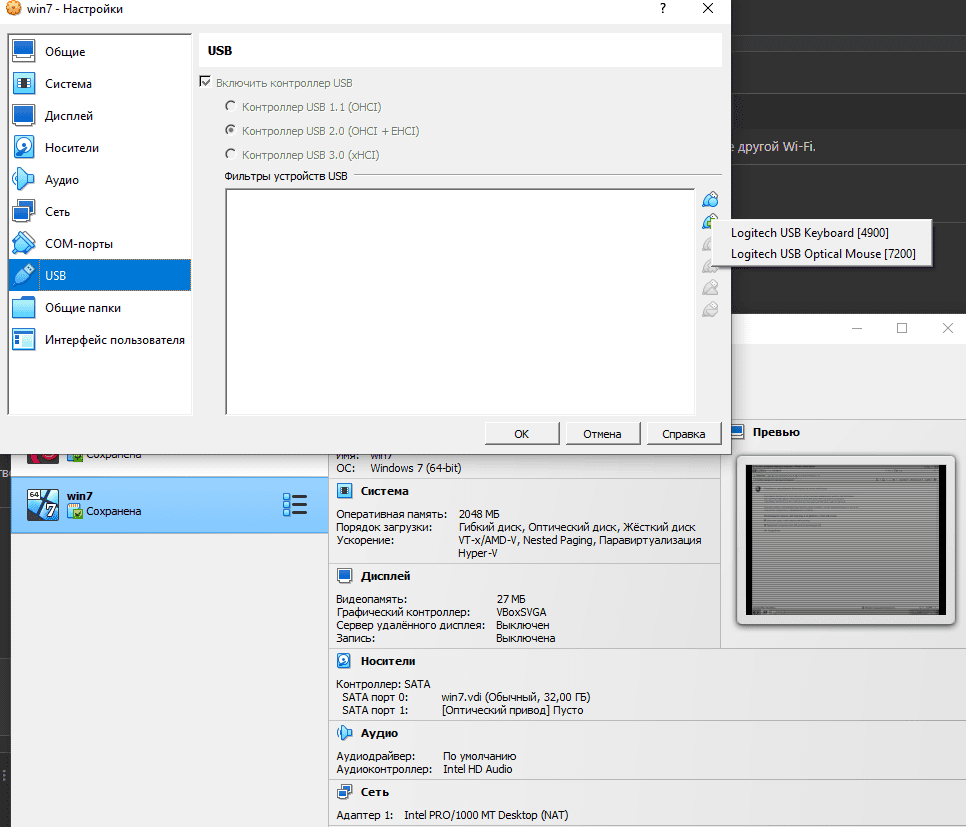Select Контроллер USB 3.0 (xHCI) radio button

point(231,155)
